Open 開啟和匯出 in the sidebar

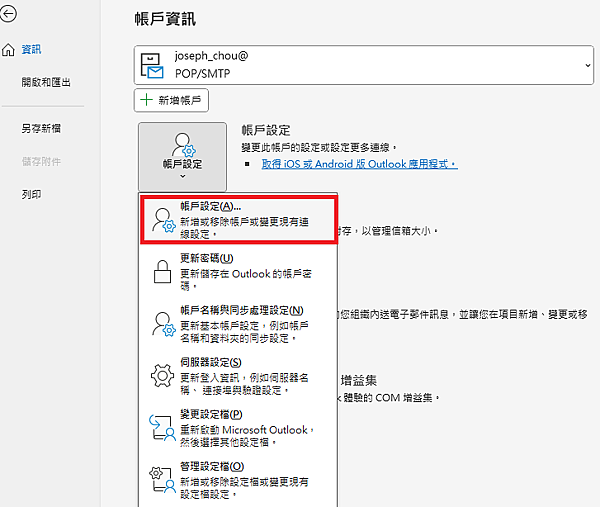[46, 82]
